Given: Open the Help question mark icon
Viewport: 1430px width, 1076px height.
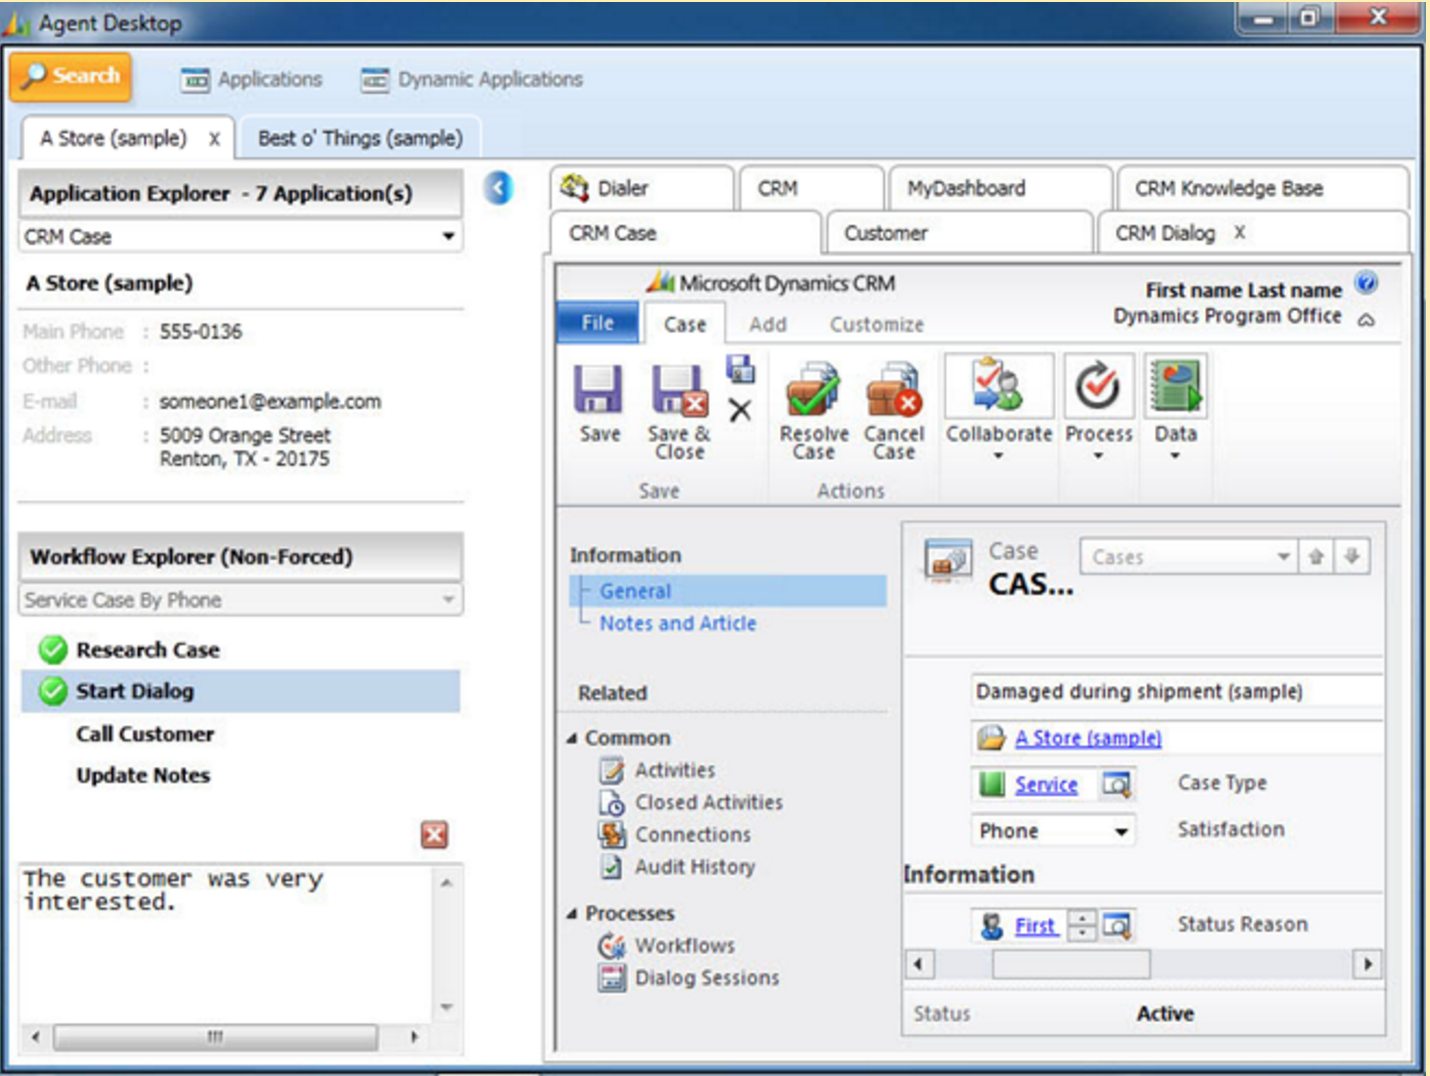Looking at the screenshot, I should [1366, 283].
